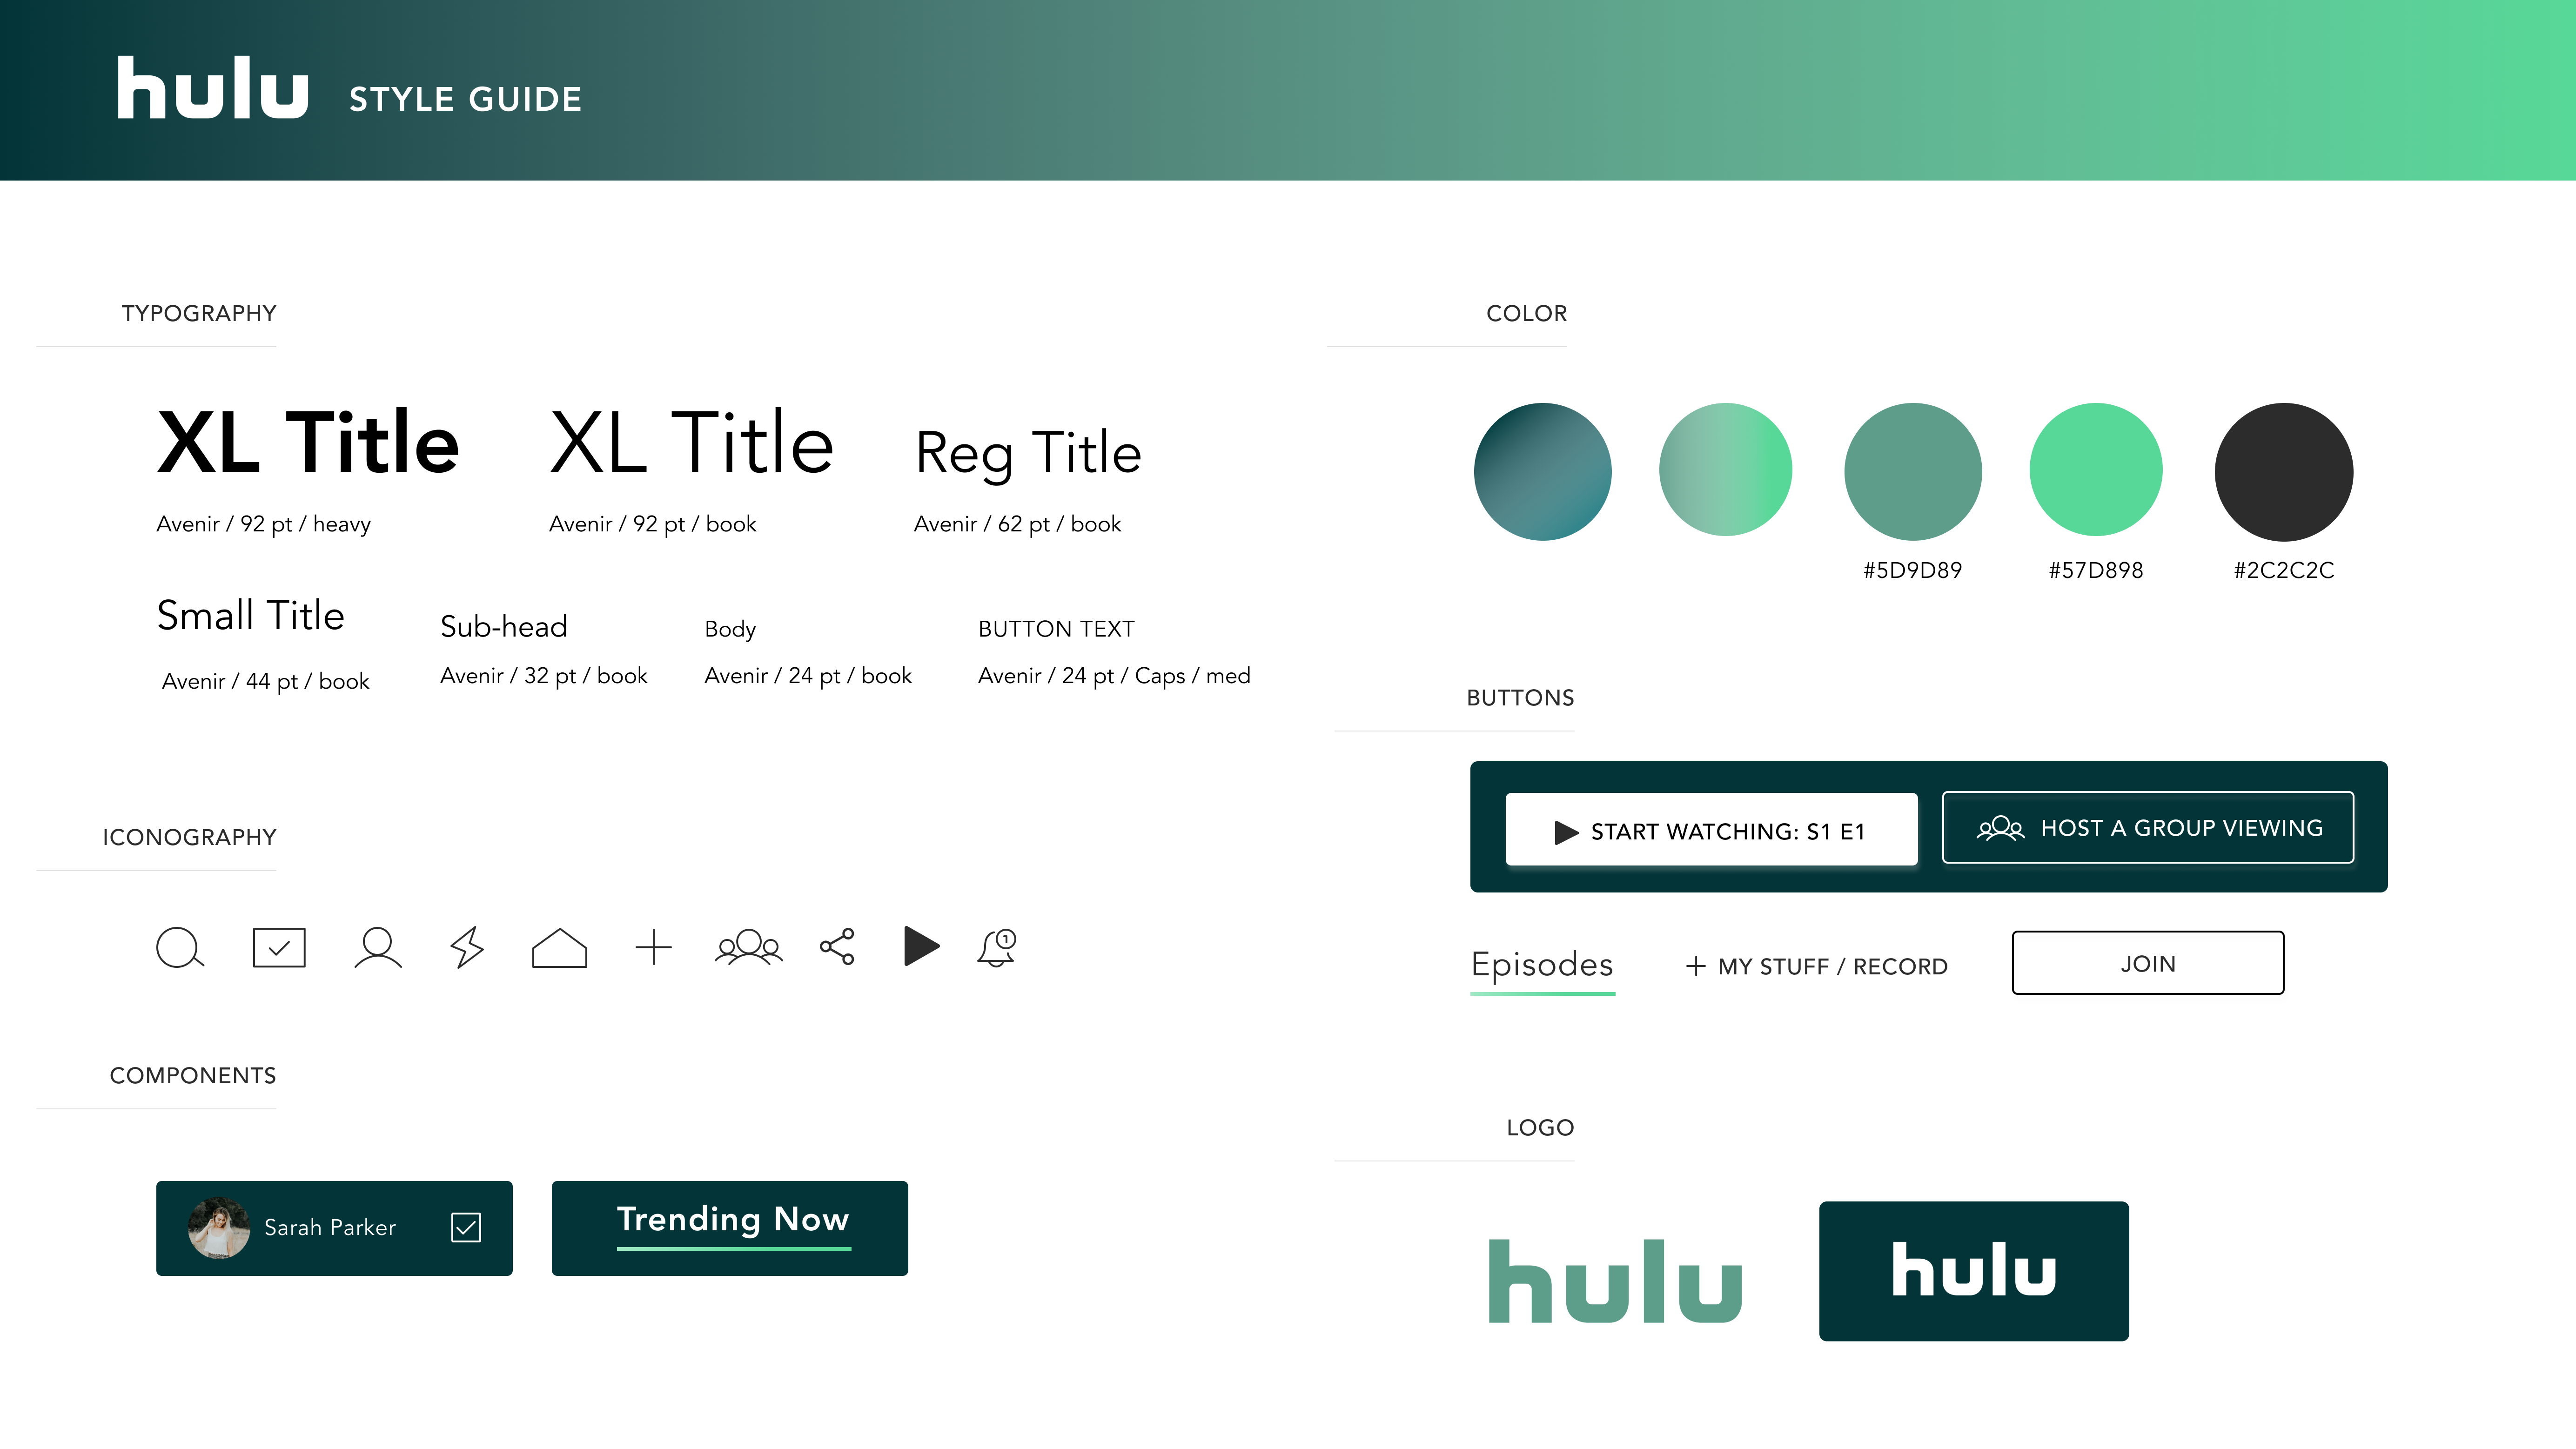Click the solid play triangle icon in Iconography
Image resolution: width=2576 pixels, height=1449 pixels.
click(x=921, y=946)
